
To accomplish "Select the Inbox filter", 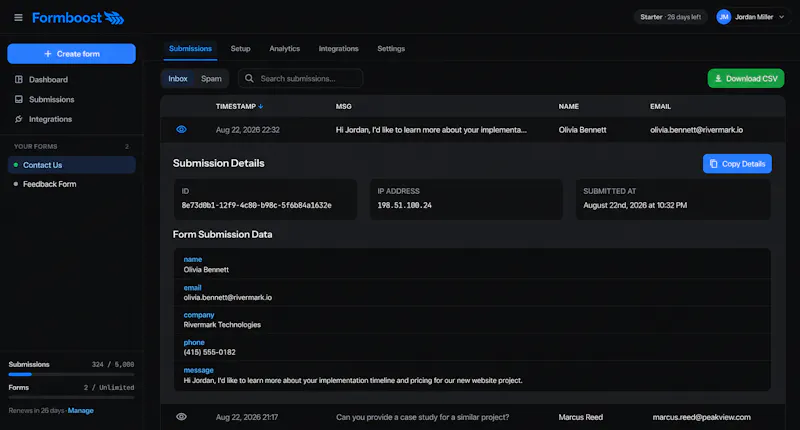I will point(178,79).
